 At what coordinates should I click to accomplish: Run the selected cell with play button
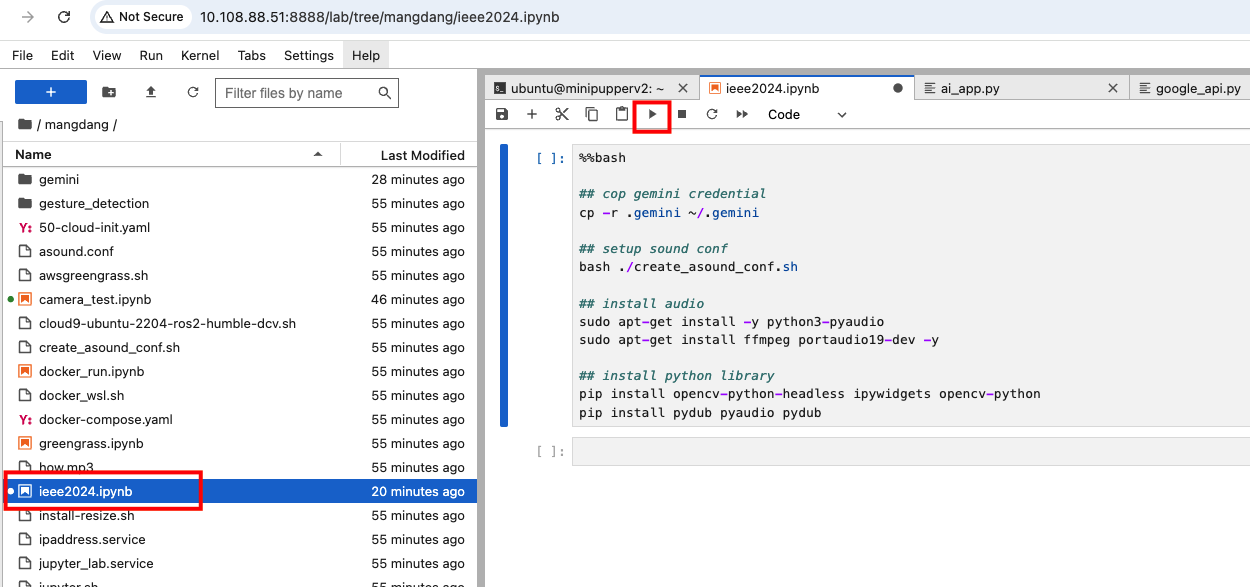tap(652, 115)
